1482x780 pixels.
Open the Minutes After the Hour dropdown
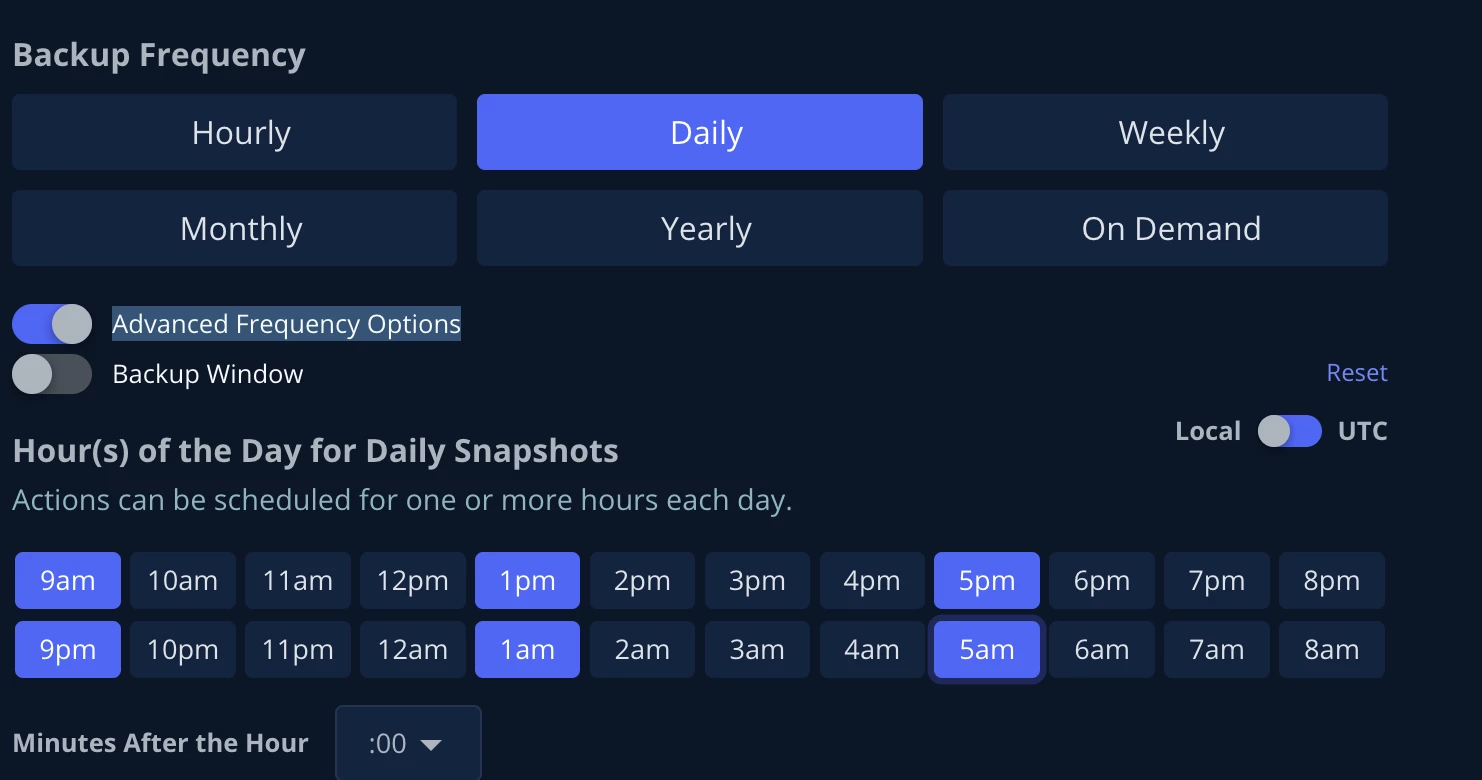point(408,744)
